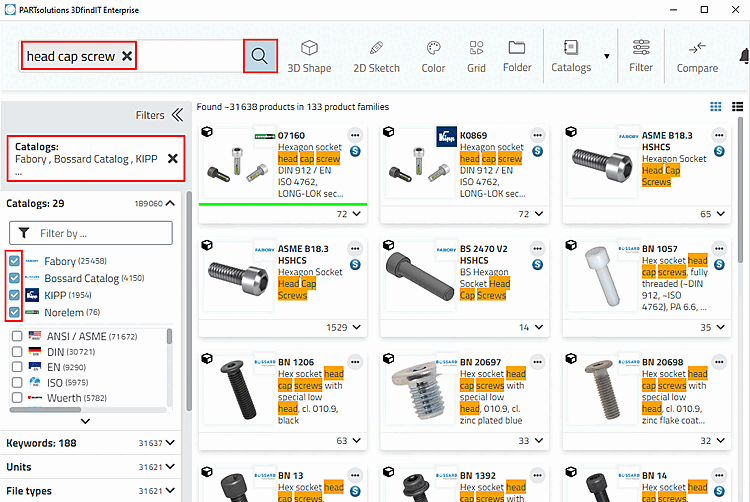Click the 3D cube icon on card BN 20697
750x502 pixels.
(x=388, y=358)
